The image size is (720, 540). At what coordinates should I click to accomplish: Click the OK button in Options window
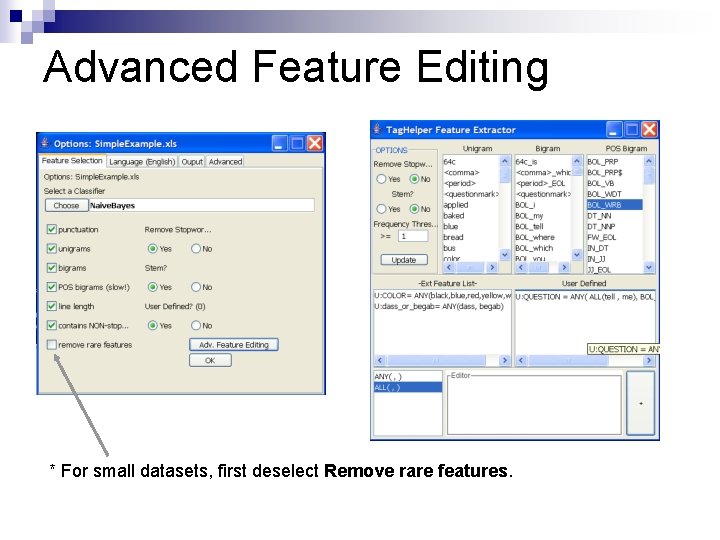[x=210, y=360]
